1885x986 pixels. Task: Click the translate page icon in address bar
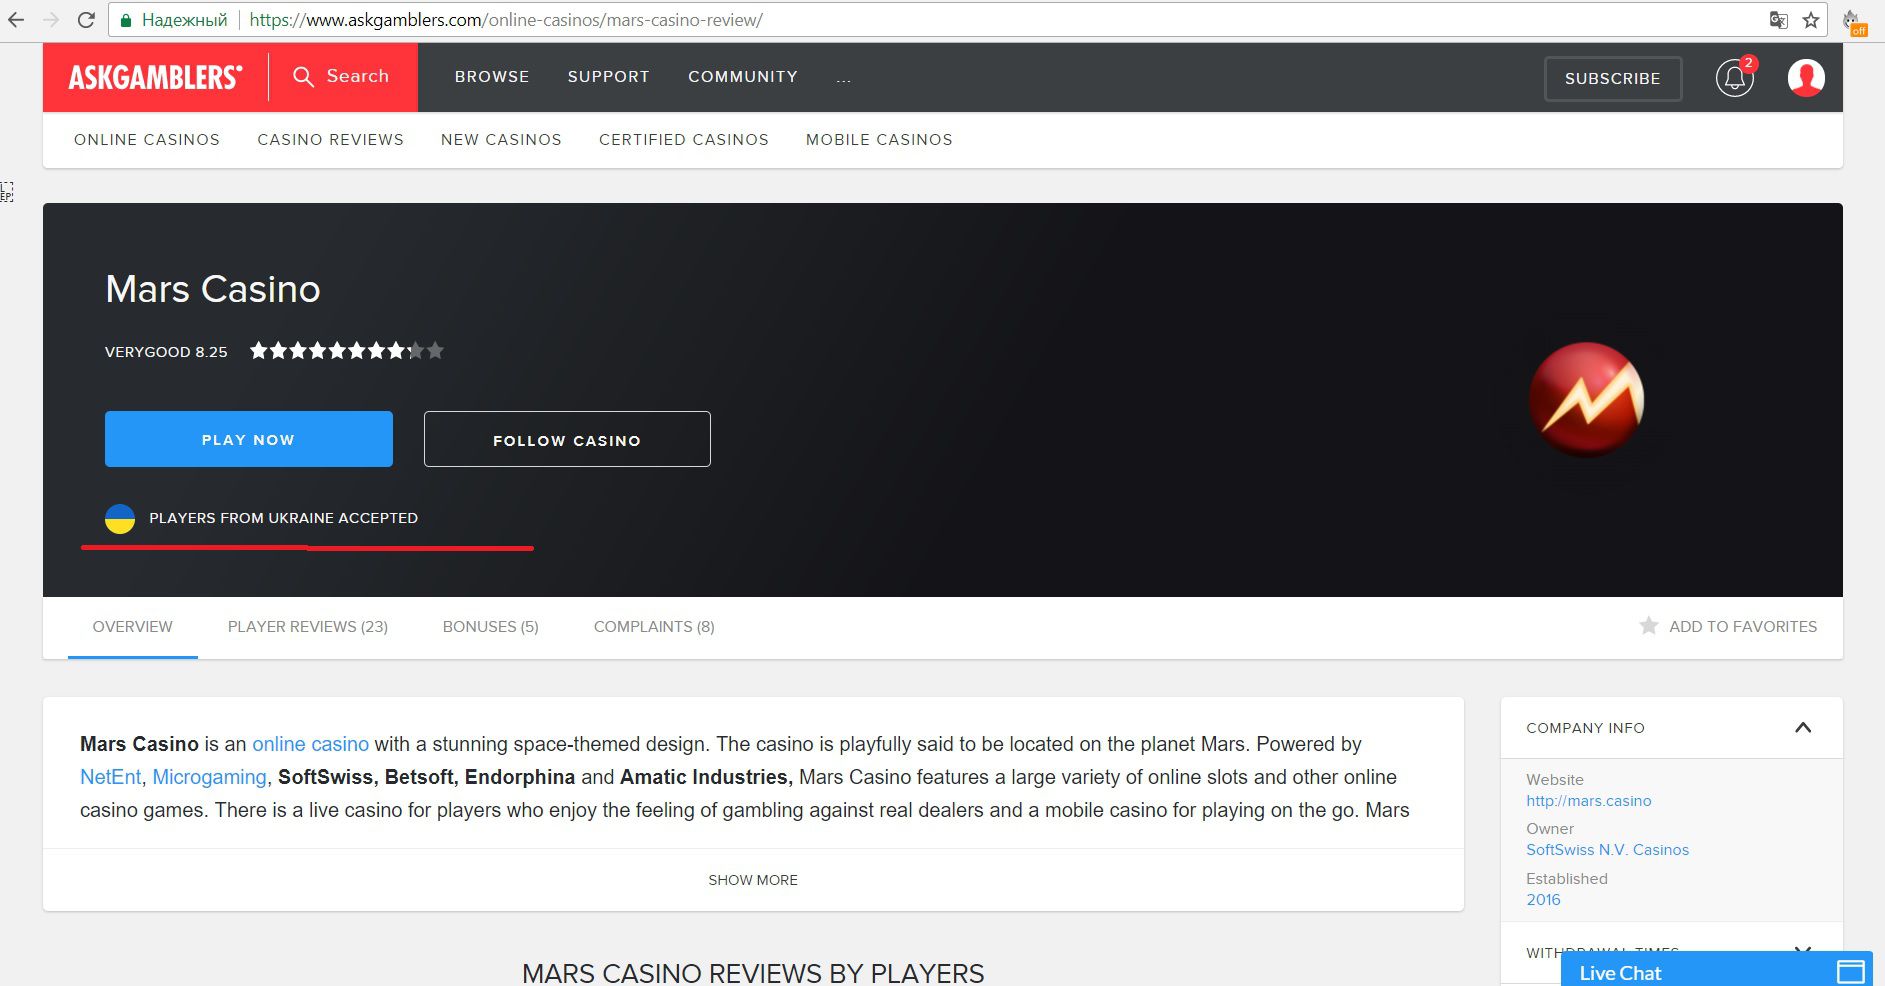[x=1778, y=20]
